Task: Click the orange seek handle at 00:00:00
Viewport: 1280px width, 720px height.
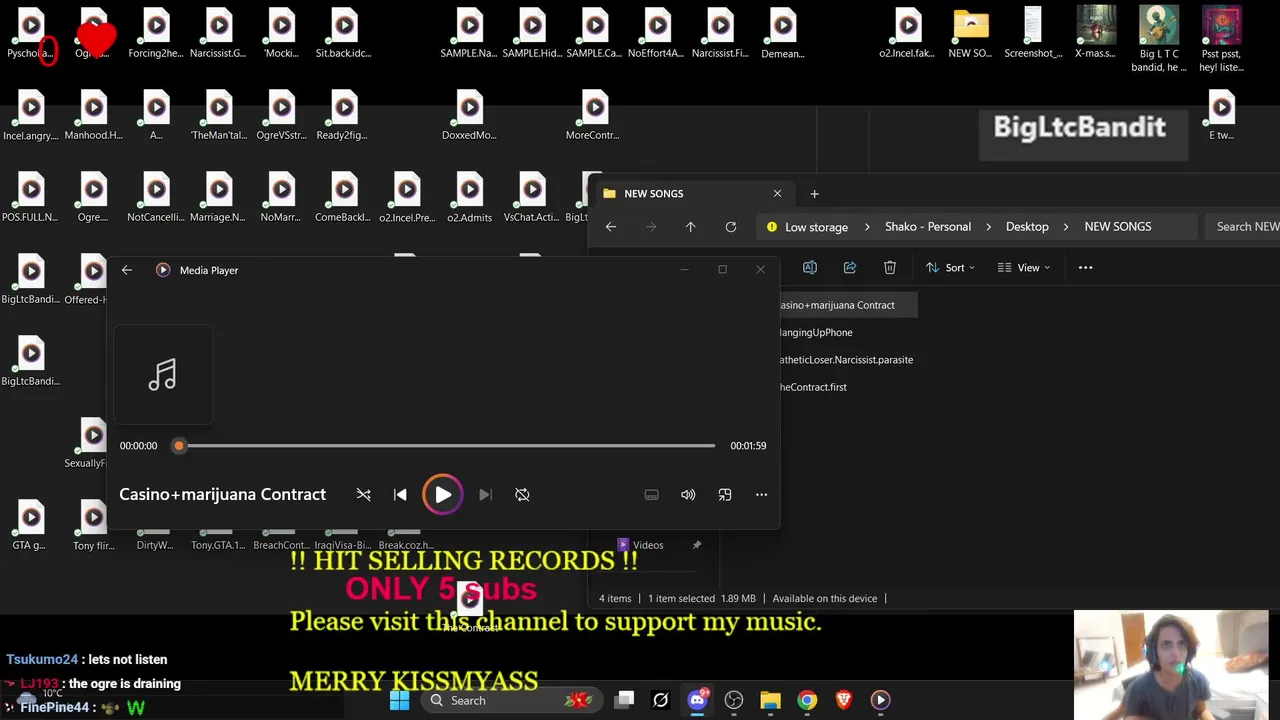Action: click(179, 446)
